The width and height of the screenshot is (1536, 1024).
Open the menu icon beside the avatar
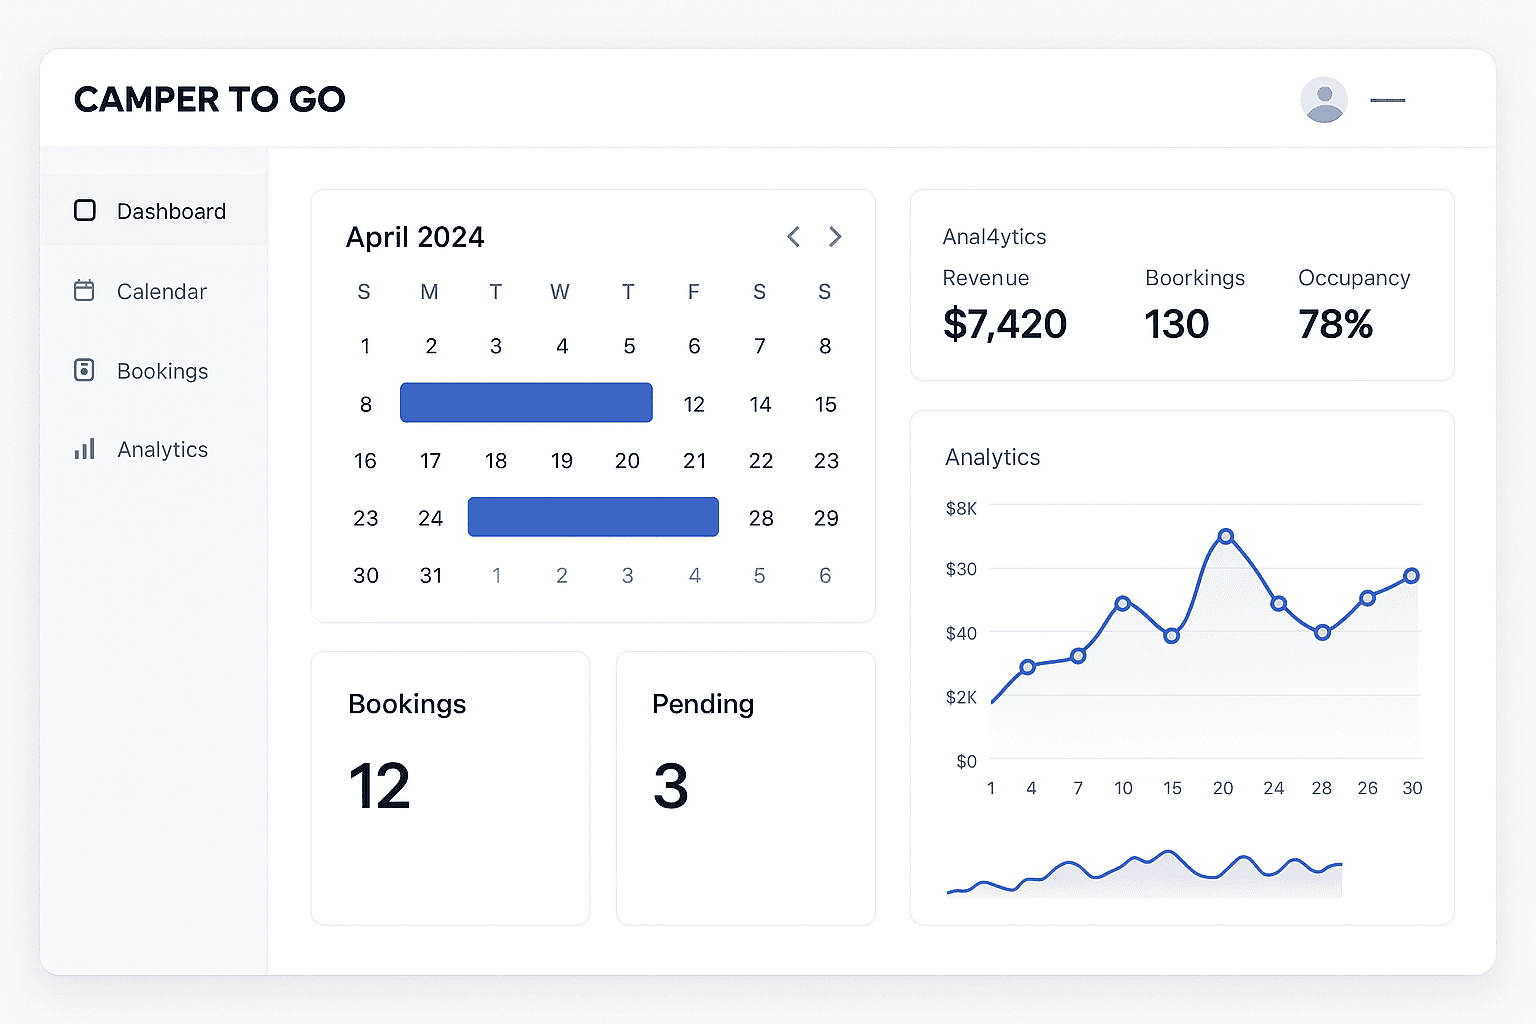click(x=1388, y=100)
